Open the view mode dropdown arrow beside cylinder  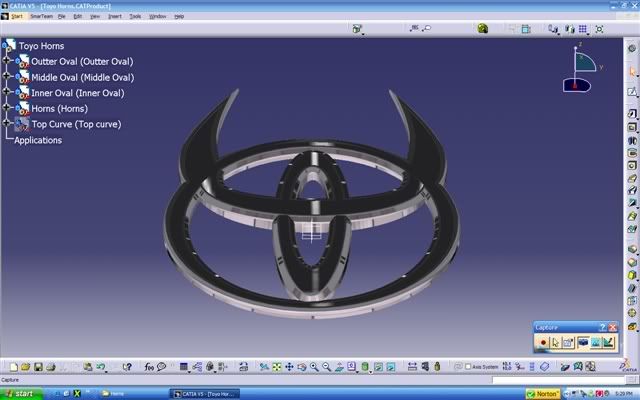[371, 371]
